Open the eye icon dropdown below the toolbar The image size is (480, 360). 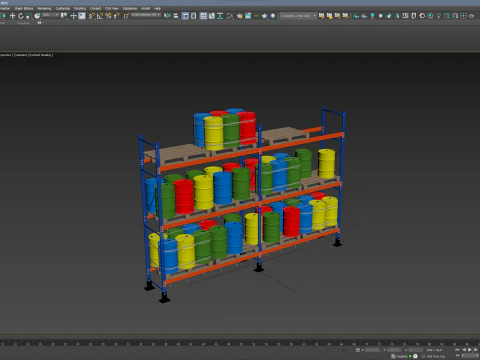click(x=40, y=23)
